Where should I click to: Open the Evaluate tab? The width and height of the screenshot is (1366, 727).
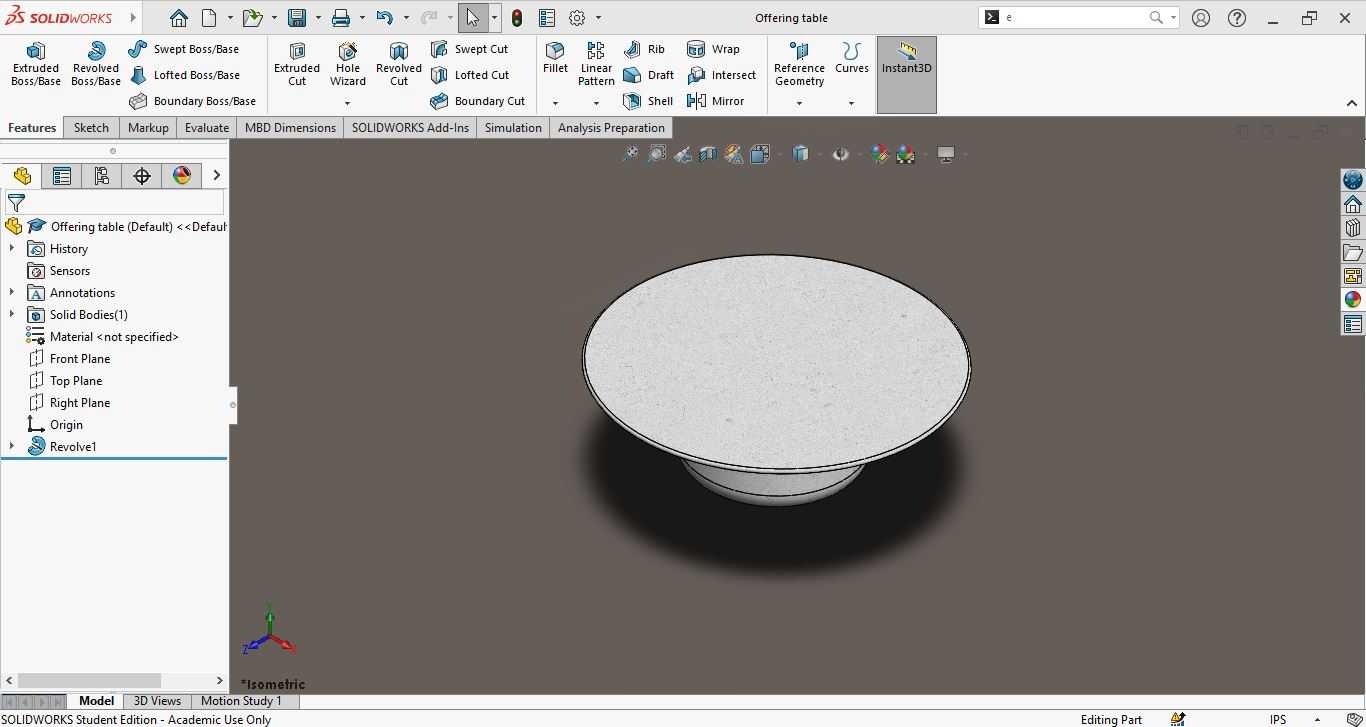[x=207, y=128]
